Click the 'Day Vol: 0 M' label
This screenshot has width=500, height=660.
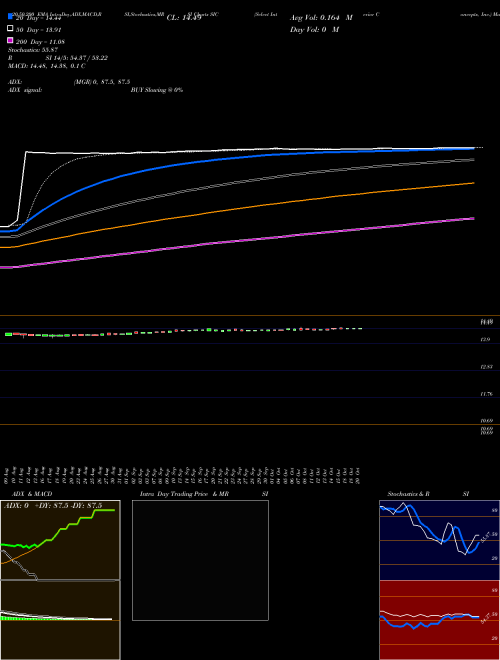[x=314, y=29]
